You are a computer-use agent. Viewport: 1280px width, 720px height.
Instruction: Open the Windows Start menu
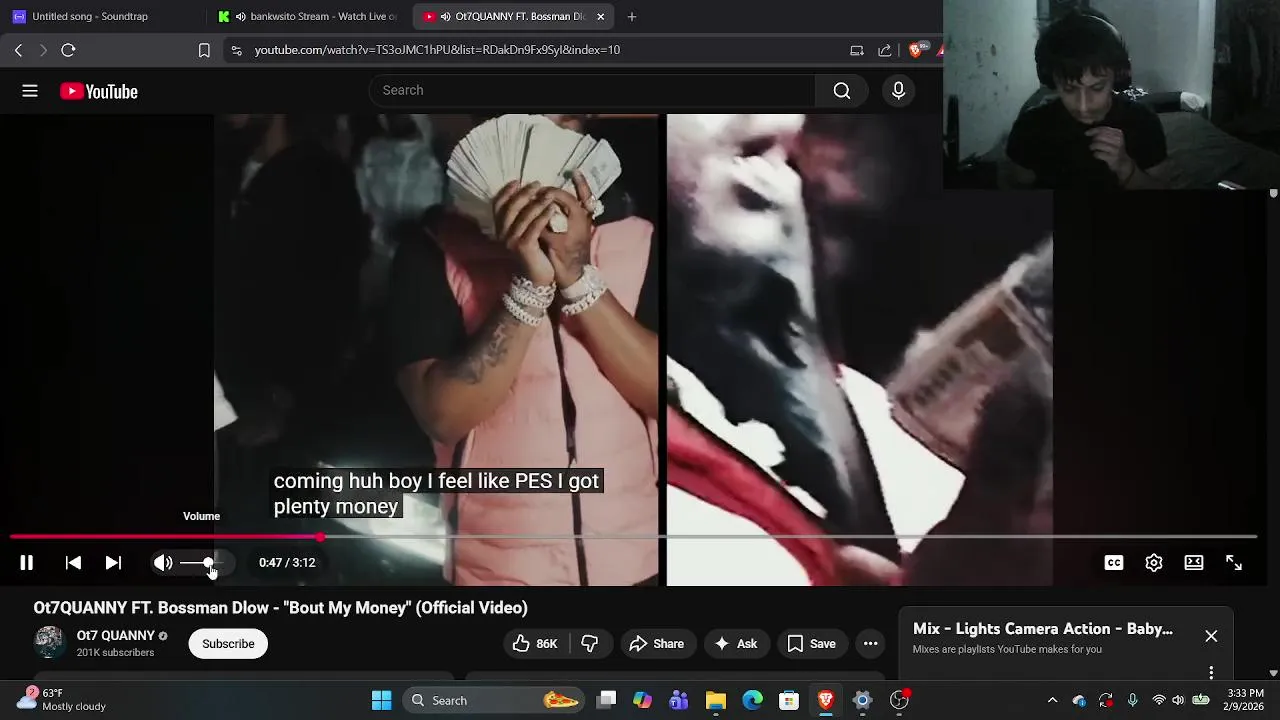[x=381, y=700]
